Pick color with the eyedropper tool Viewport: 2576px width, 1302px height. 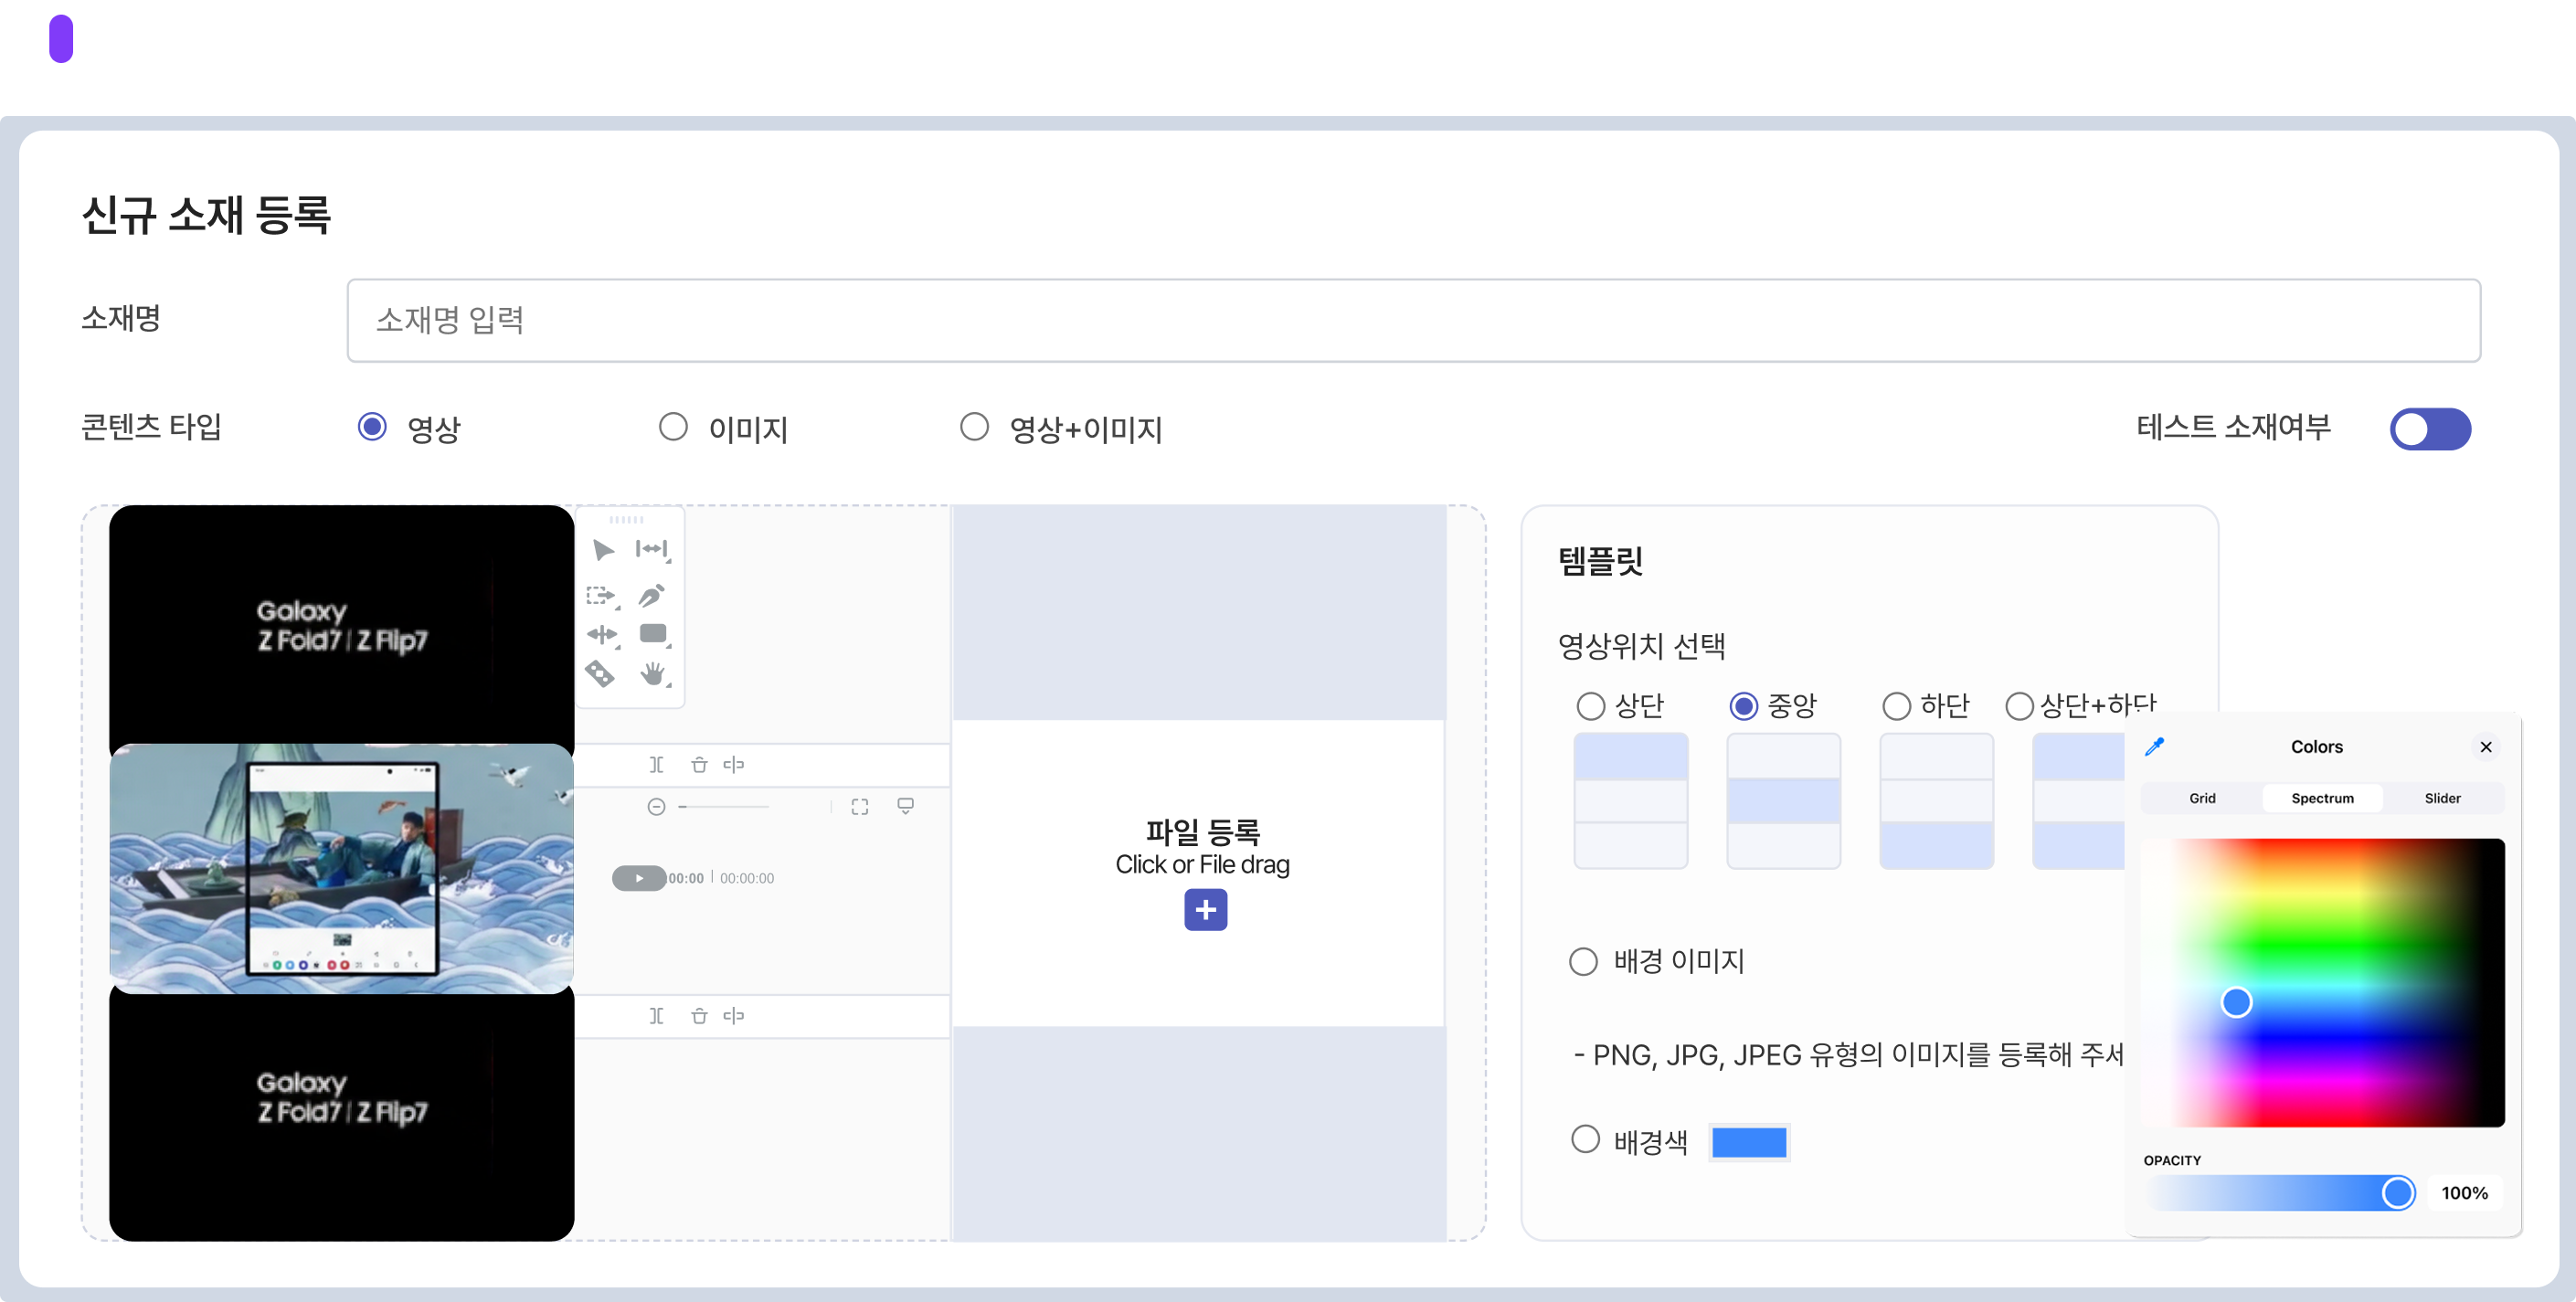tap(2155, 747)
